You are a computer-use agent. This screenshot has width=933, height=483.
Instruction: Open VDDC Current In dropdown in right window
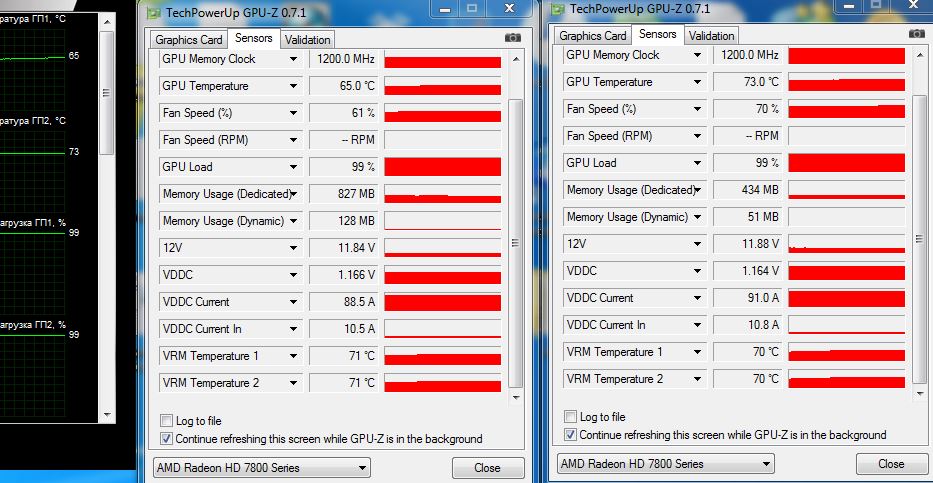pos(697,325)
